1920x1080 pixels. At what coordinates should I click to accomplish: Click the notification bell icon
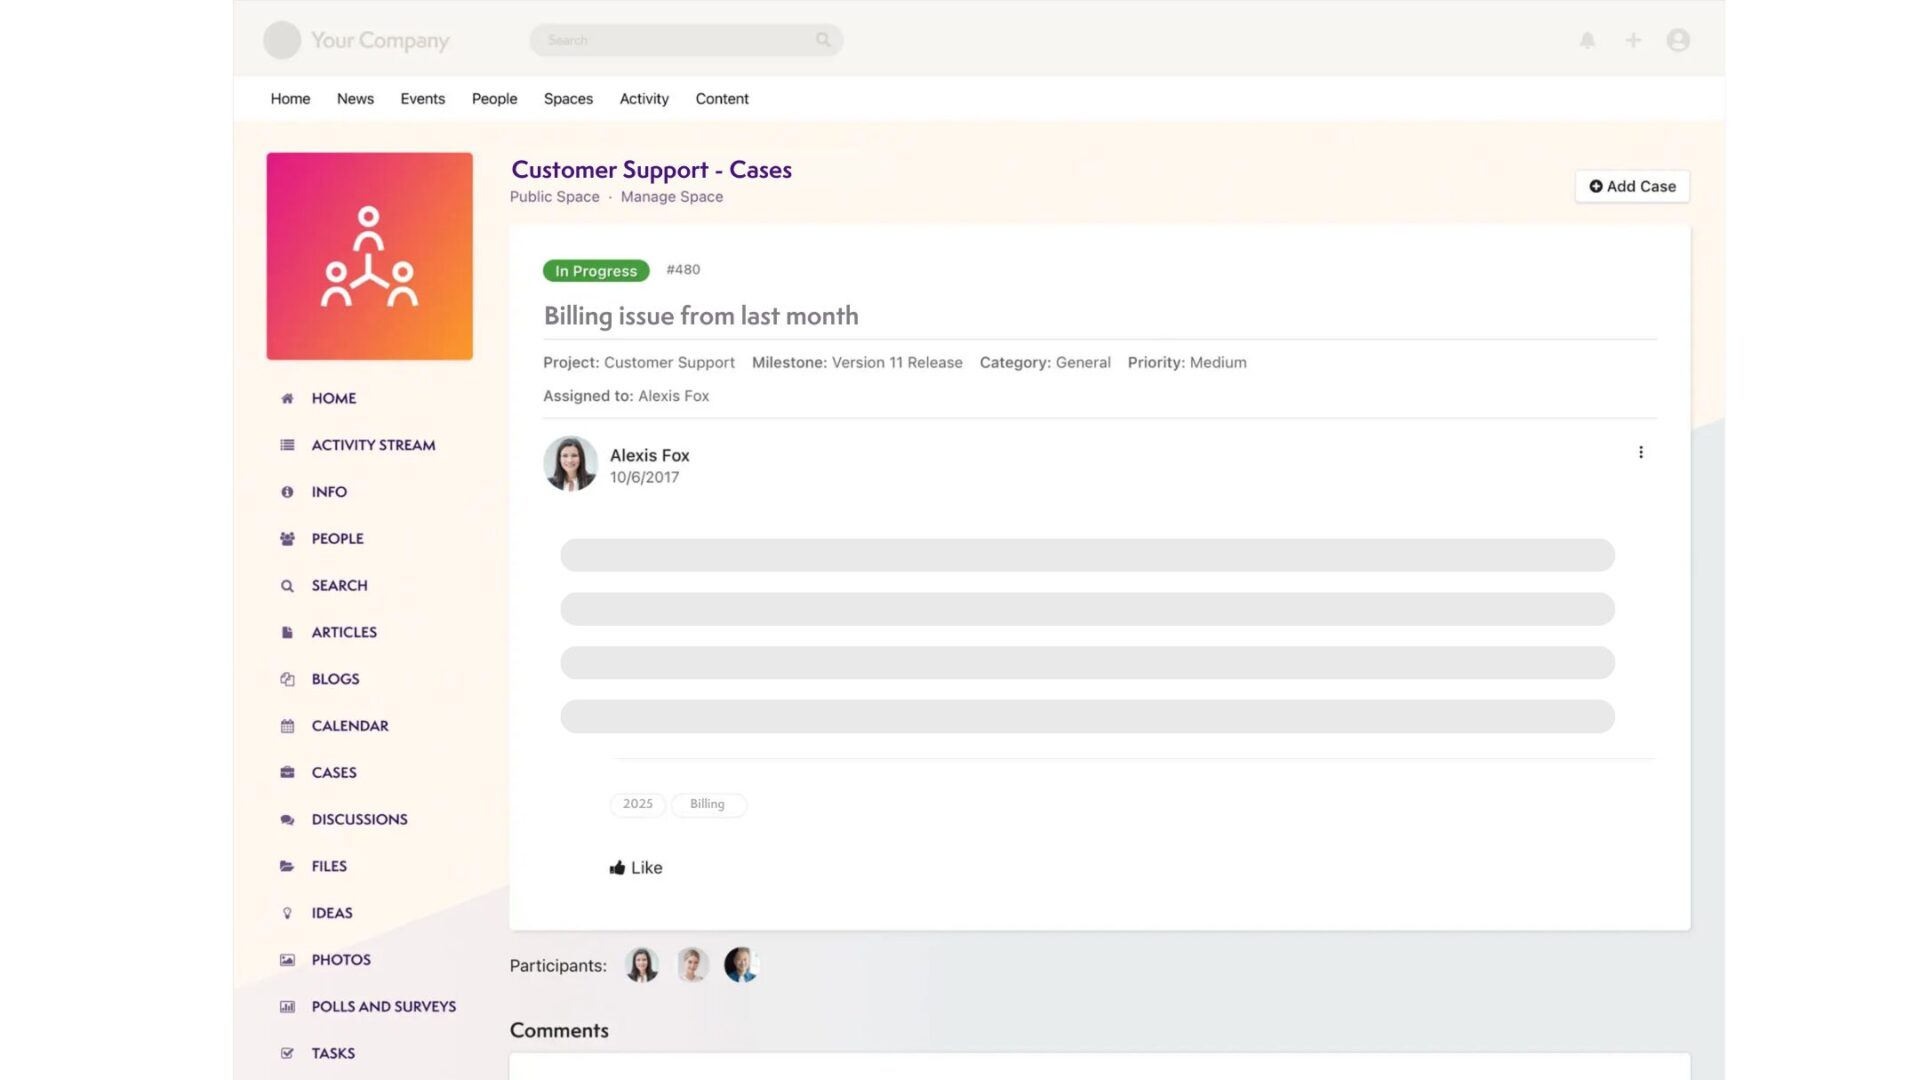click(1588, 40)
